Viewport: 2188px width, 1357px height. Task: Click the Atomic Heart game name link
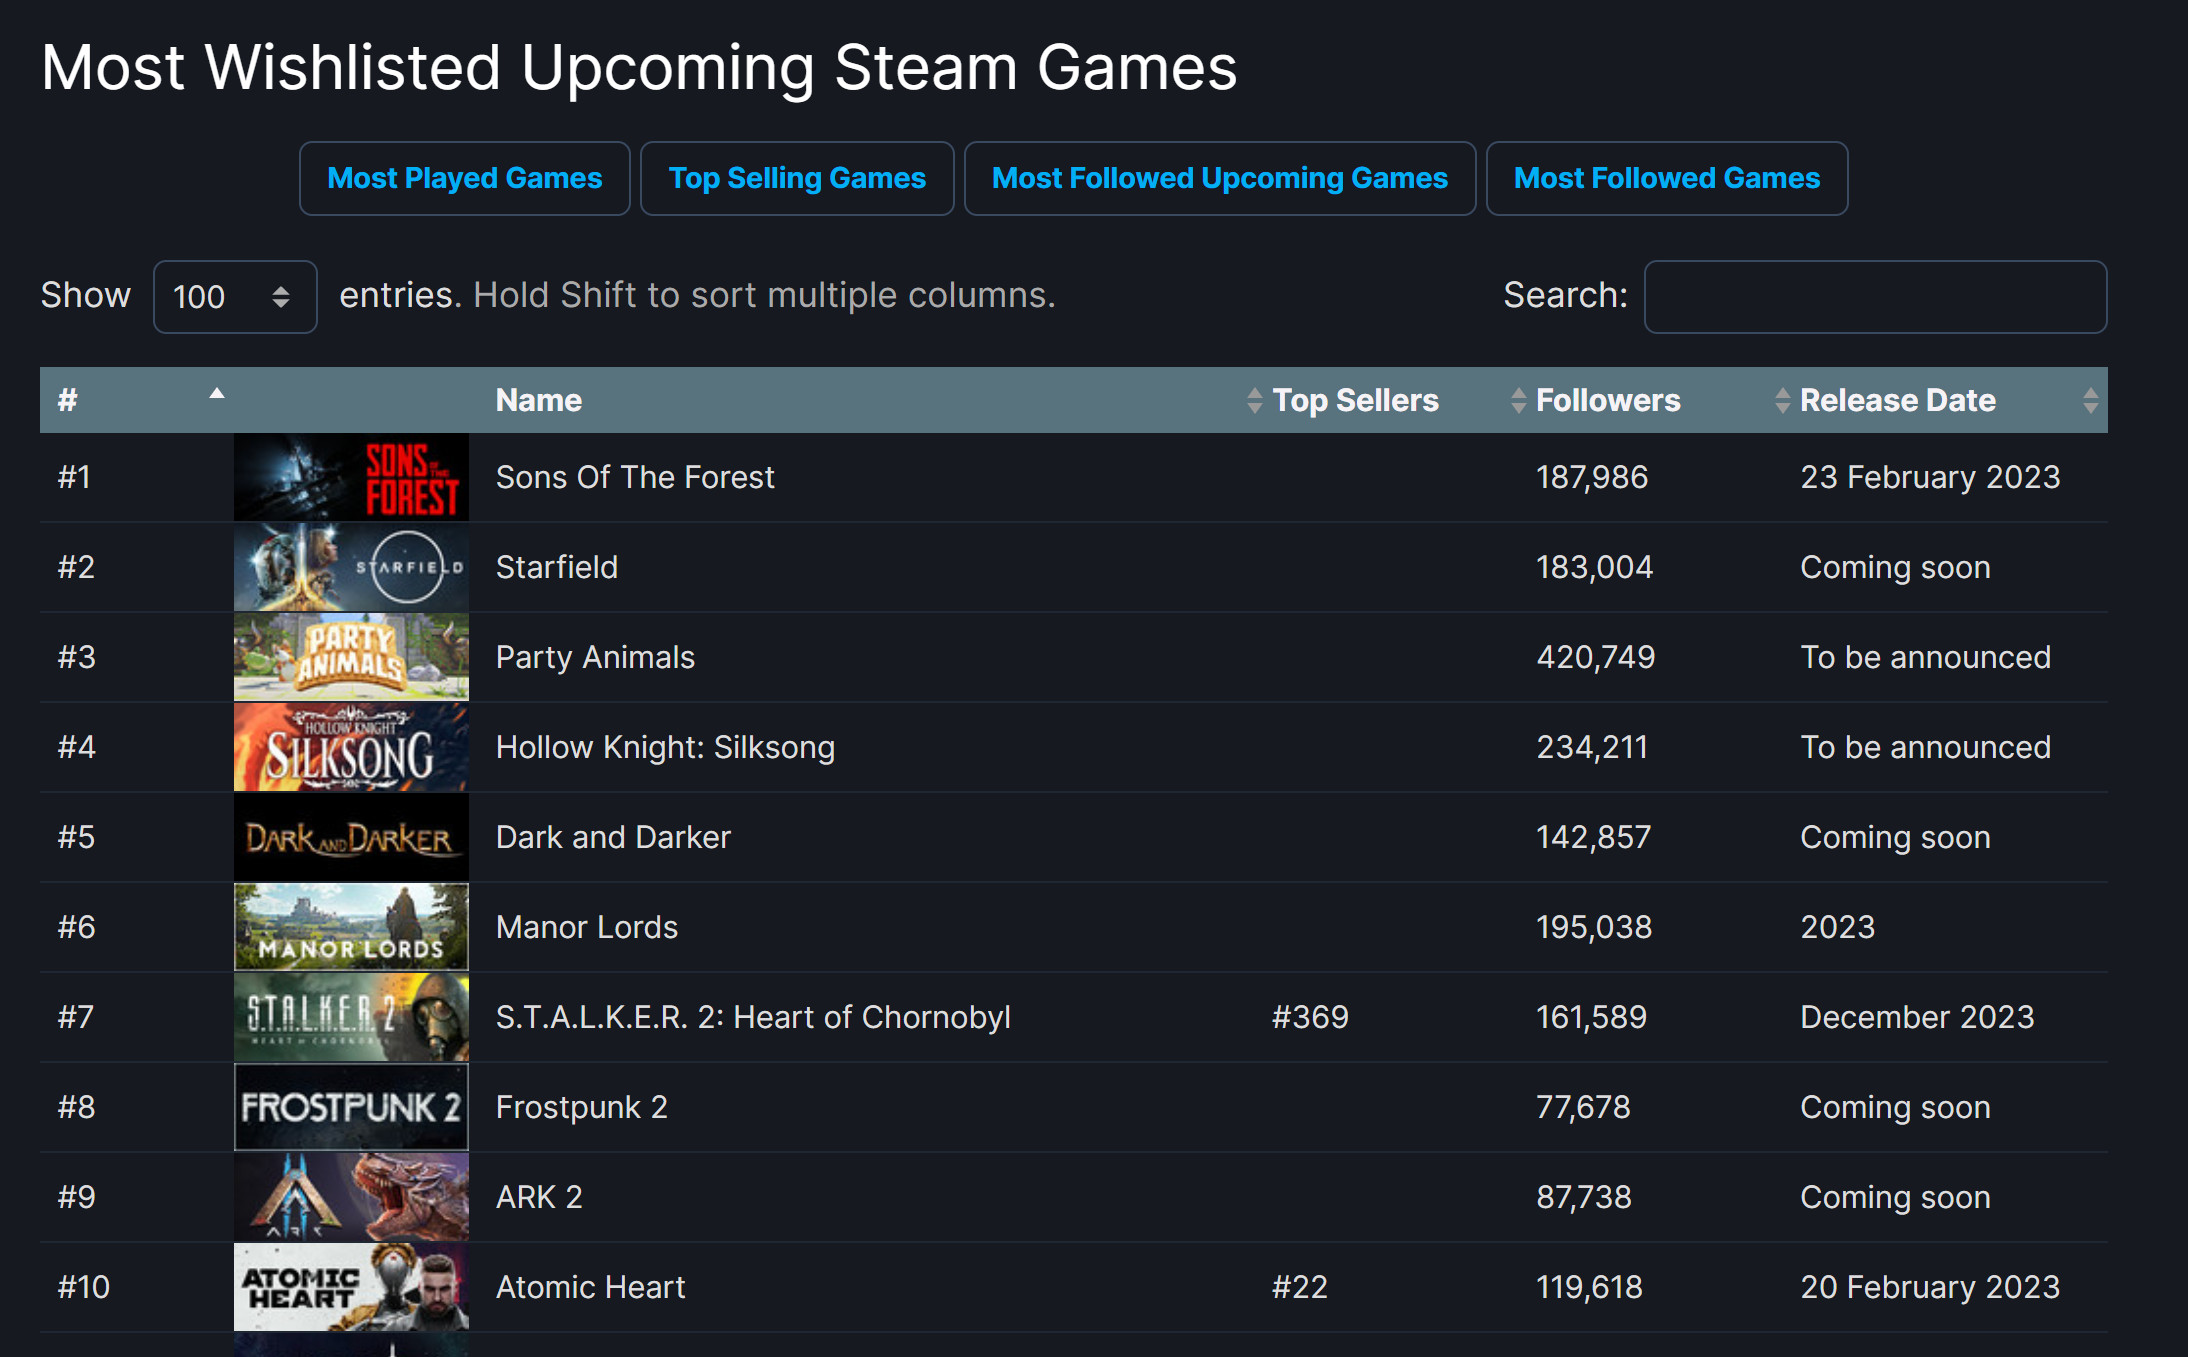pos(590,1287)
